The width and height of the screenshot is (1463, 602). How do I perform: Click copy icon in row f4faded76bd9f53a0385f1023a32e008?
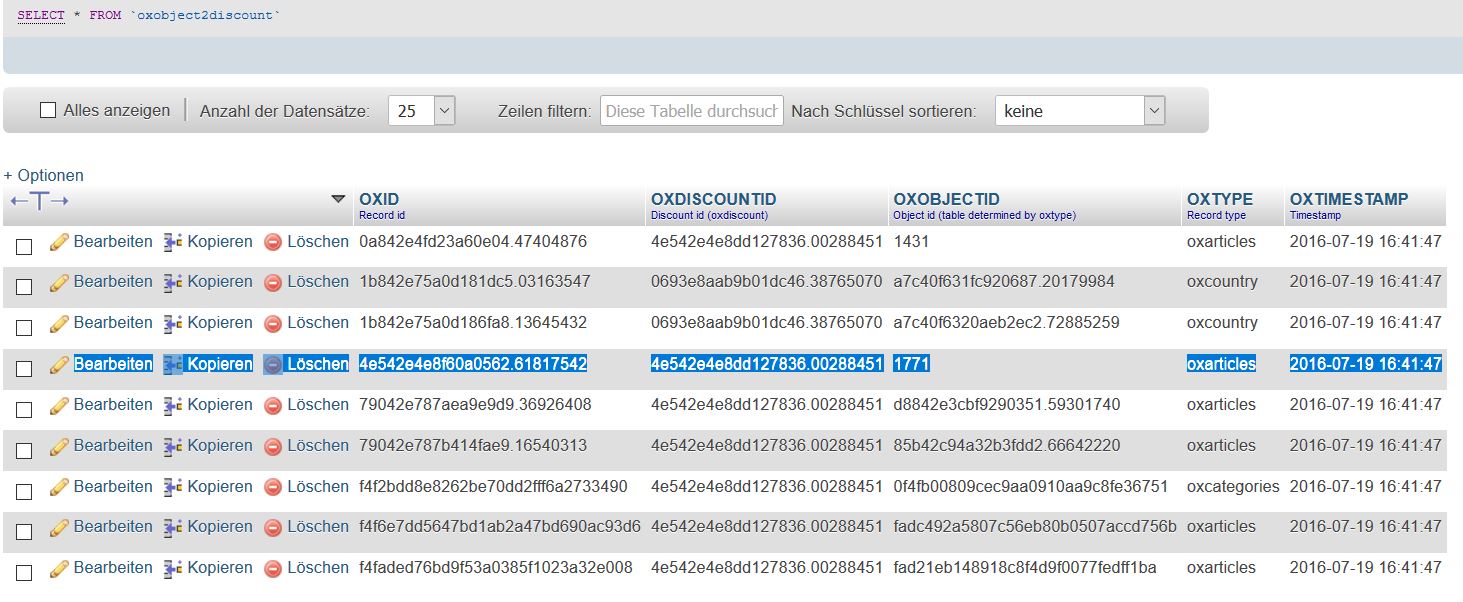[173, 568]
